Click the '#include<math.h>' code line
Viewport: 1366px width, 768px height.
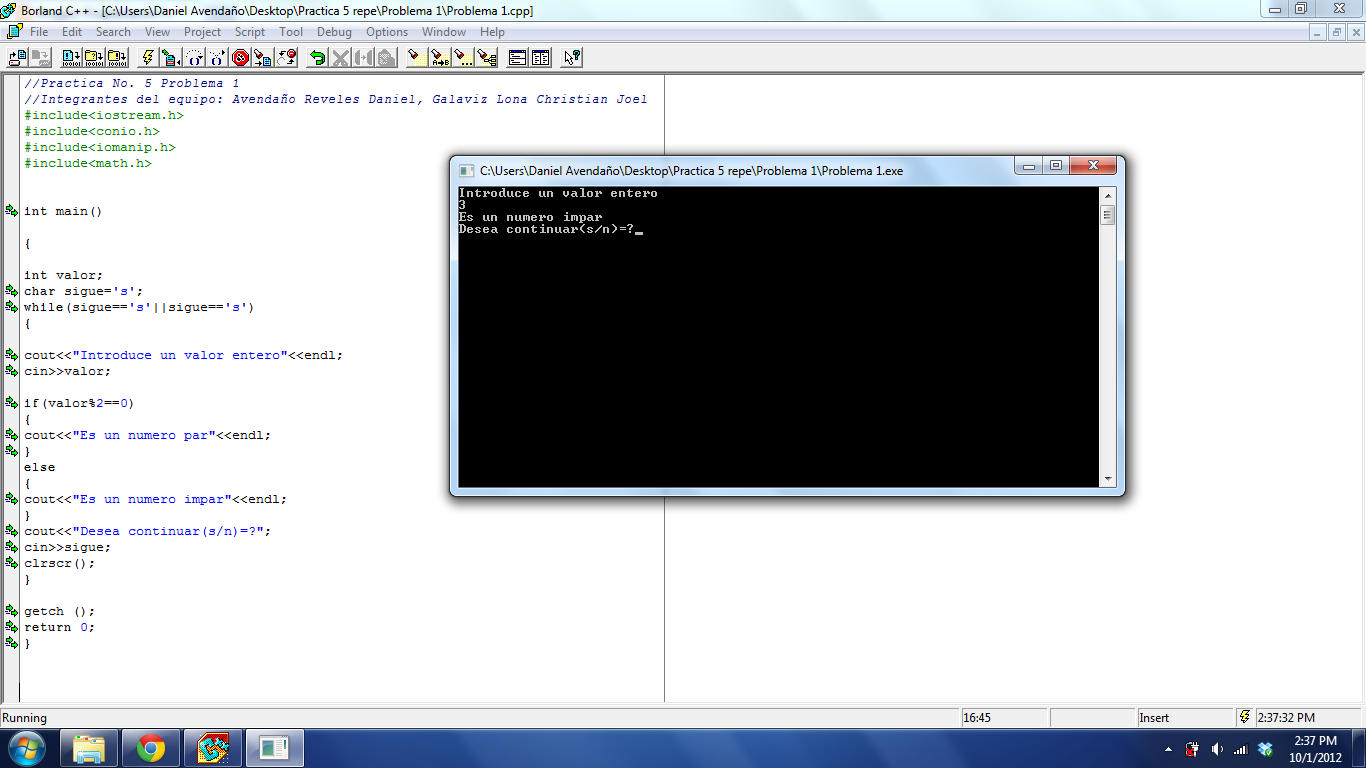click(x=88, y=163)
